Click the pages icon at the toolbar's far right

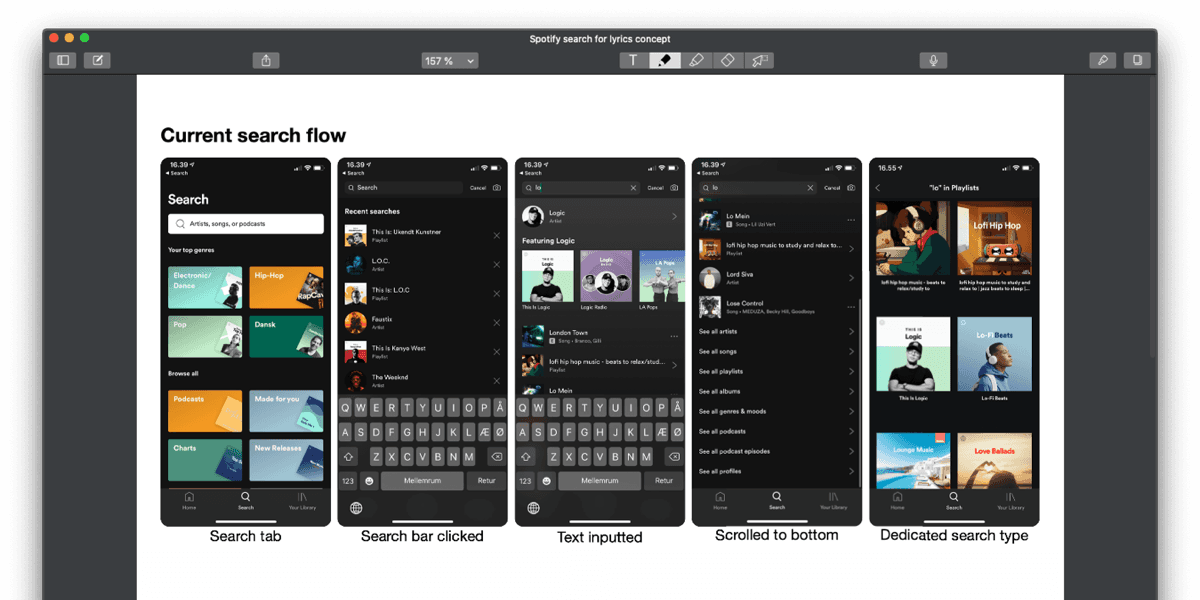pyautogui.click(x=1137, y=60)
